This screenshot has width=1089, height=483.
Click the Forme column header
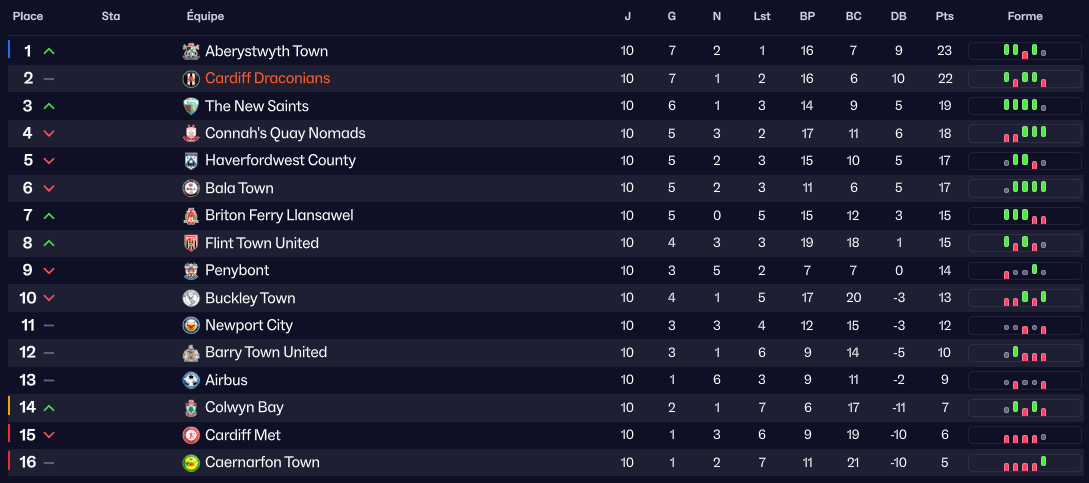coord(1025,16)
